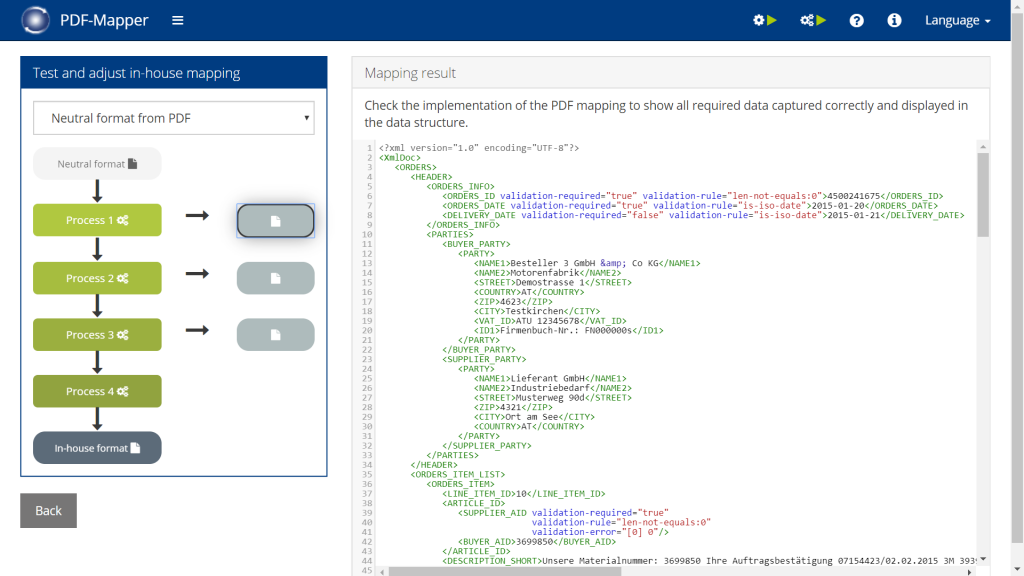Show information via the info circle icon

coord(894,20)
